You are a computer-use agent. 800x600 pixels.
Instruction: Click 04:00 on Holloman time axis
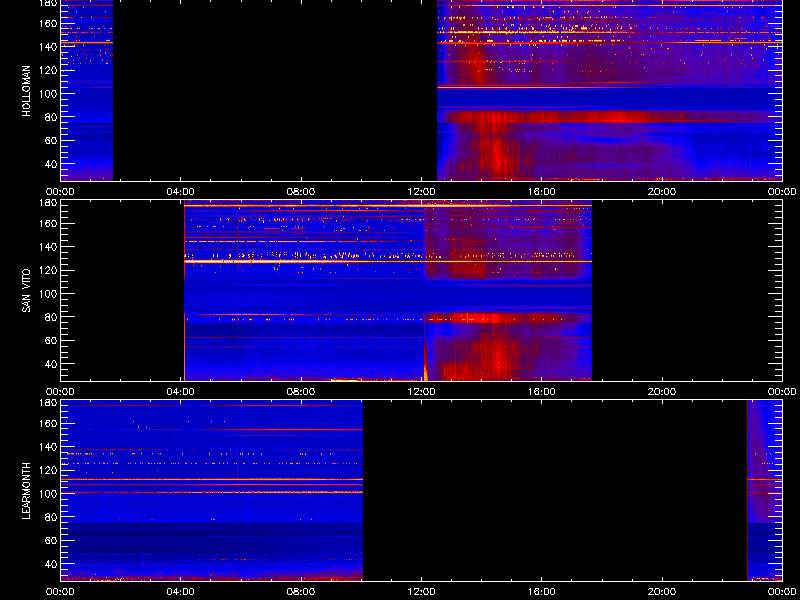[x=181, y=192]
